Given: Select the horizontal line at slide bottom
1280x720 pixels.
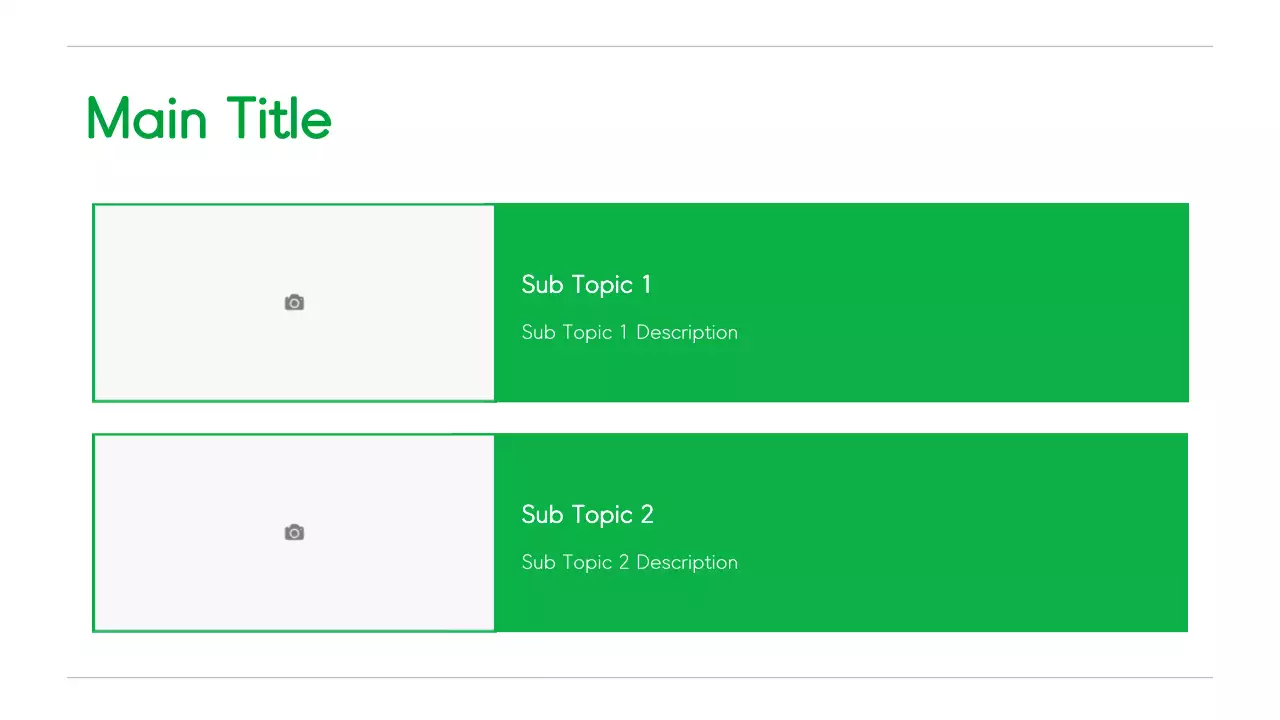Looking at the screenshot, I should (x=640, y=677).
